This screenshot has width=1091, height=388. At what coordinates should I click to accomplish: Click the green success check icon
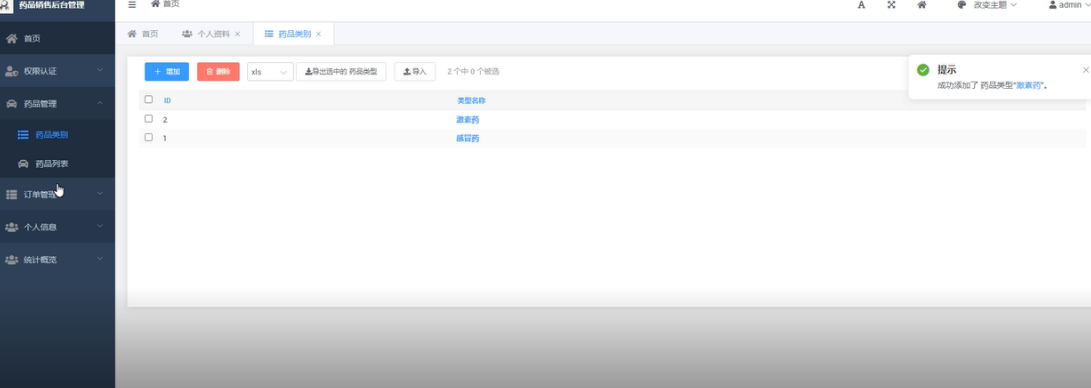coord(923,70)
